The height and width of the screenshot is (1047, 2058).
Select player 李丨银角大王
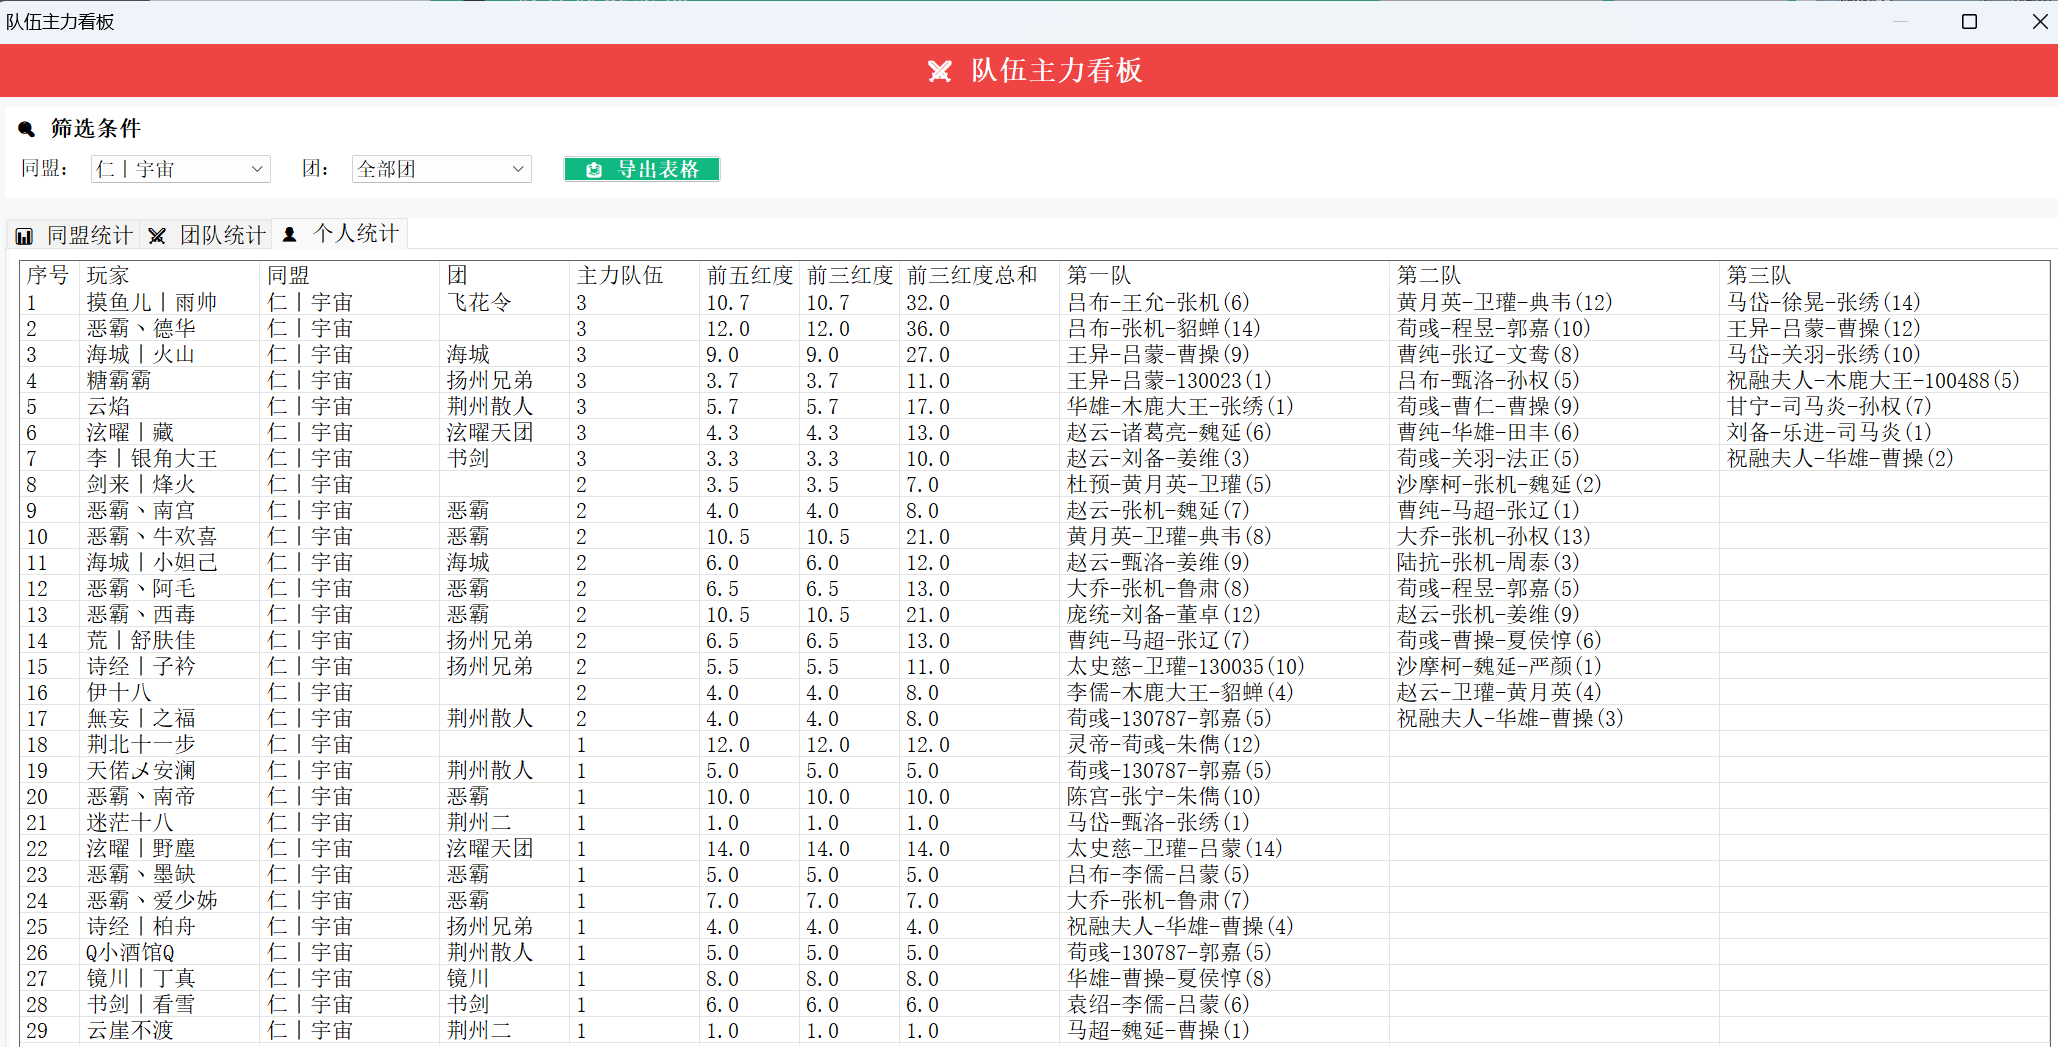pyautogui.click(x=152, y=458)
